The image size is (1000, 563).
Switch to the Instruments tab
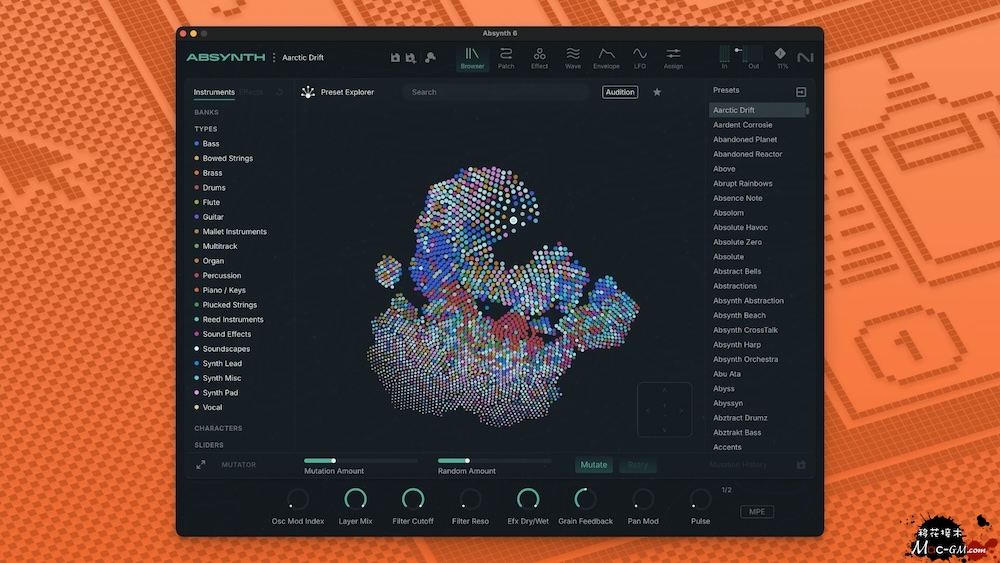214,92
